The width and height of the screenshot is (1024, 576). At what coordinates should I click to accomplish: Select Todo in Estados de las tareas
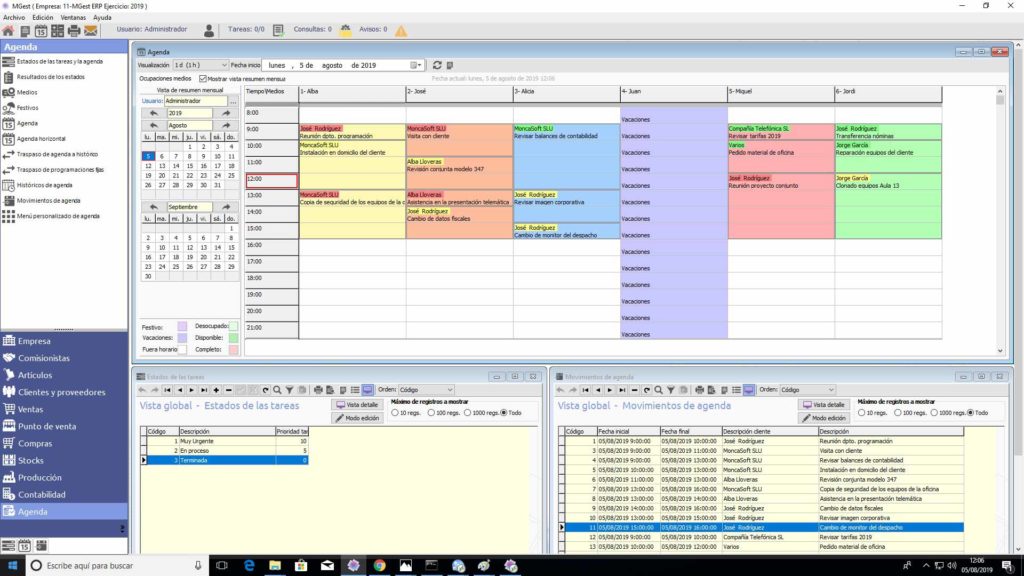coord(504,413)
